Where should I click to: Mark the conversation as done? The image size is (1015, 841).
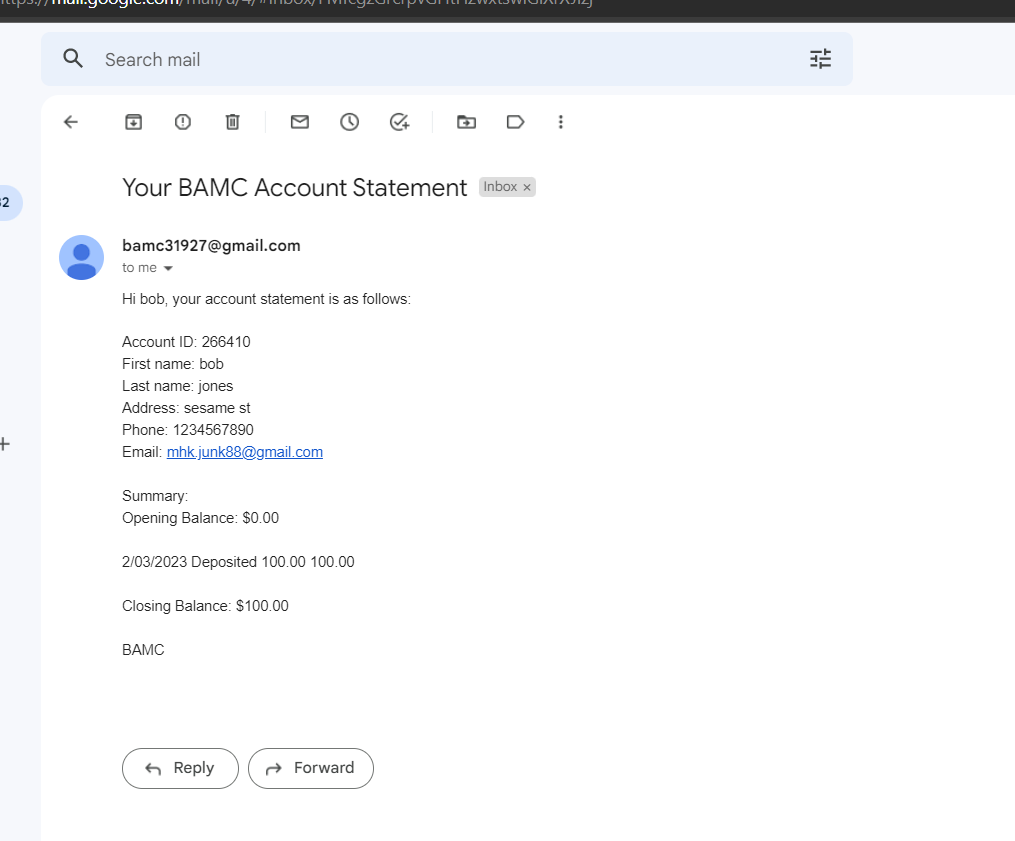[399, 121]
